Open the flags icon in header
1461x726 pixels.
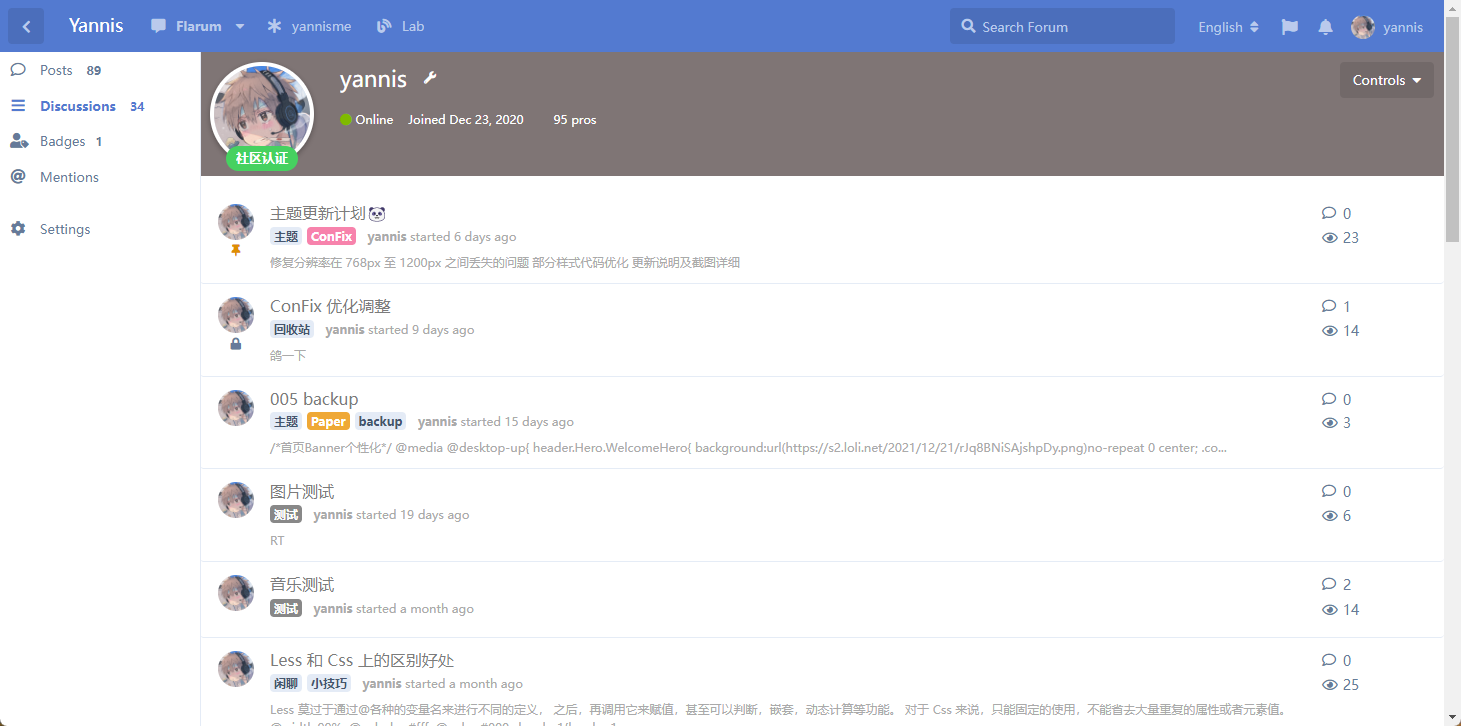[1290, 27]
